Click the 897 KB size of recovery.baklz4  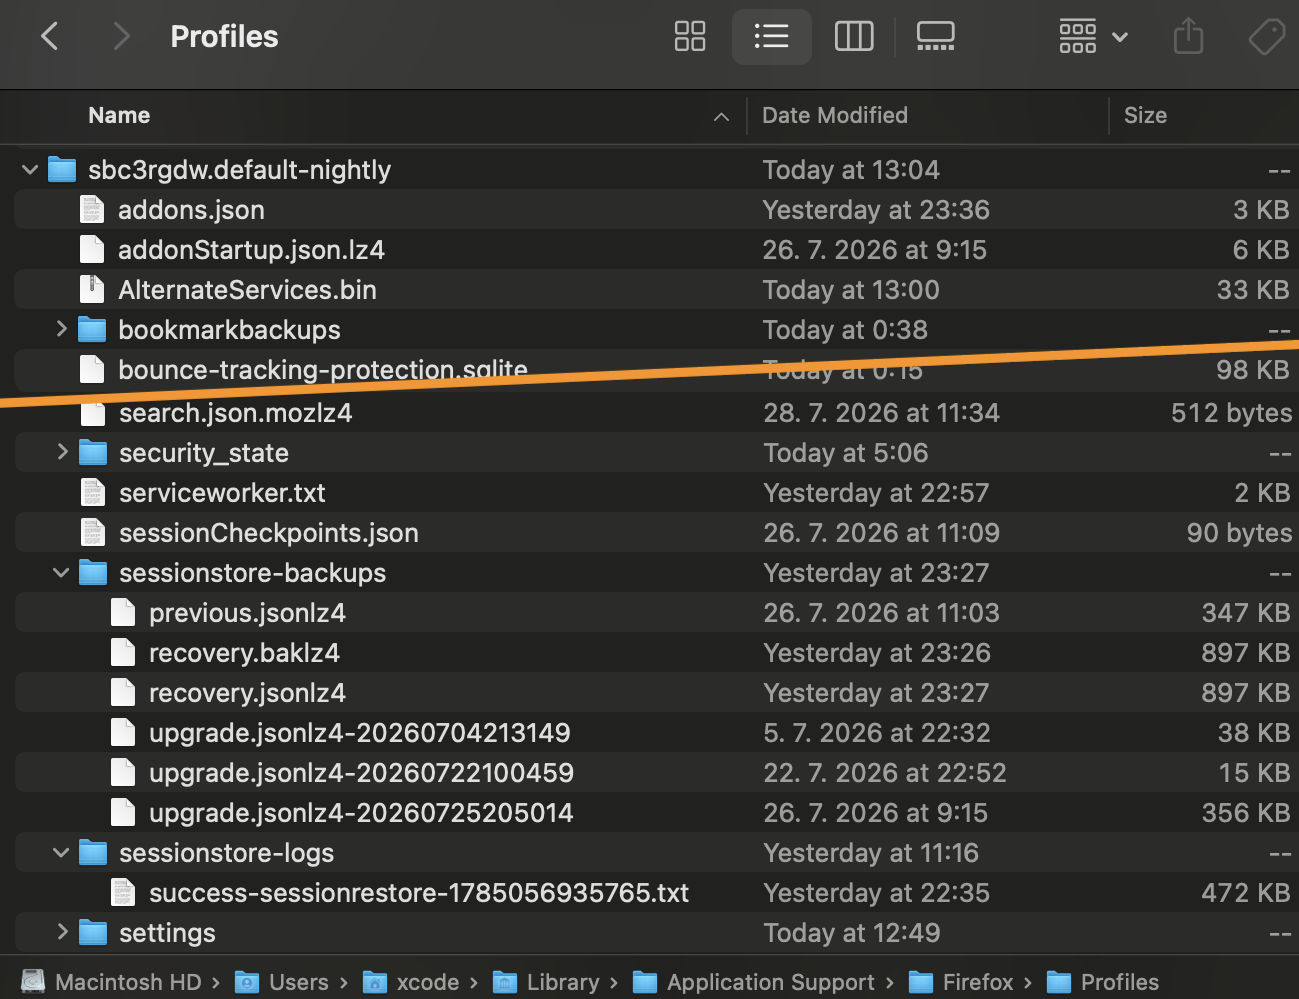tap(1245, 653)
